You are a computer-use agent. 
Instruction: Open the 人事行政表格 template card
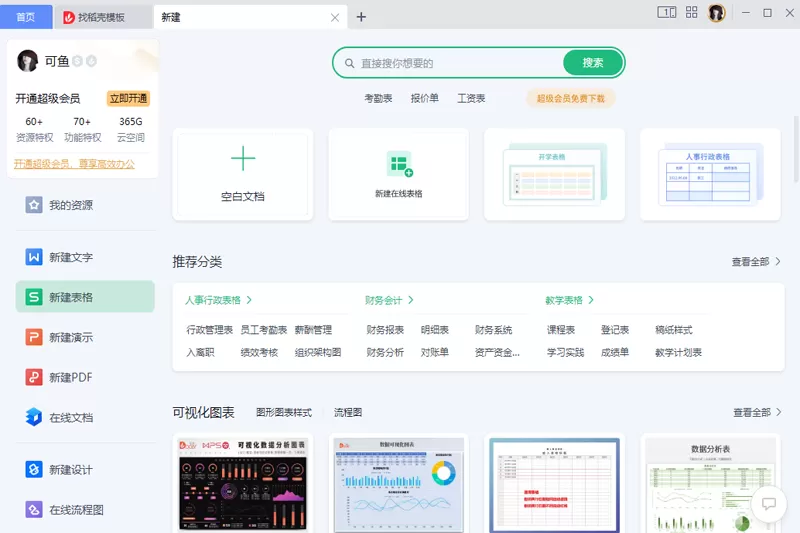[x=710, y=174]
